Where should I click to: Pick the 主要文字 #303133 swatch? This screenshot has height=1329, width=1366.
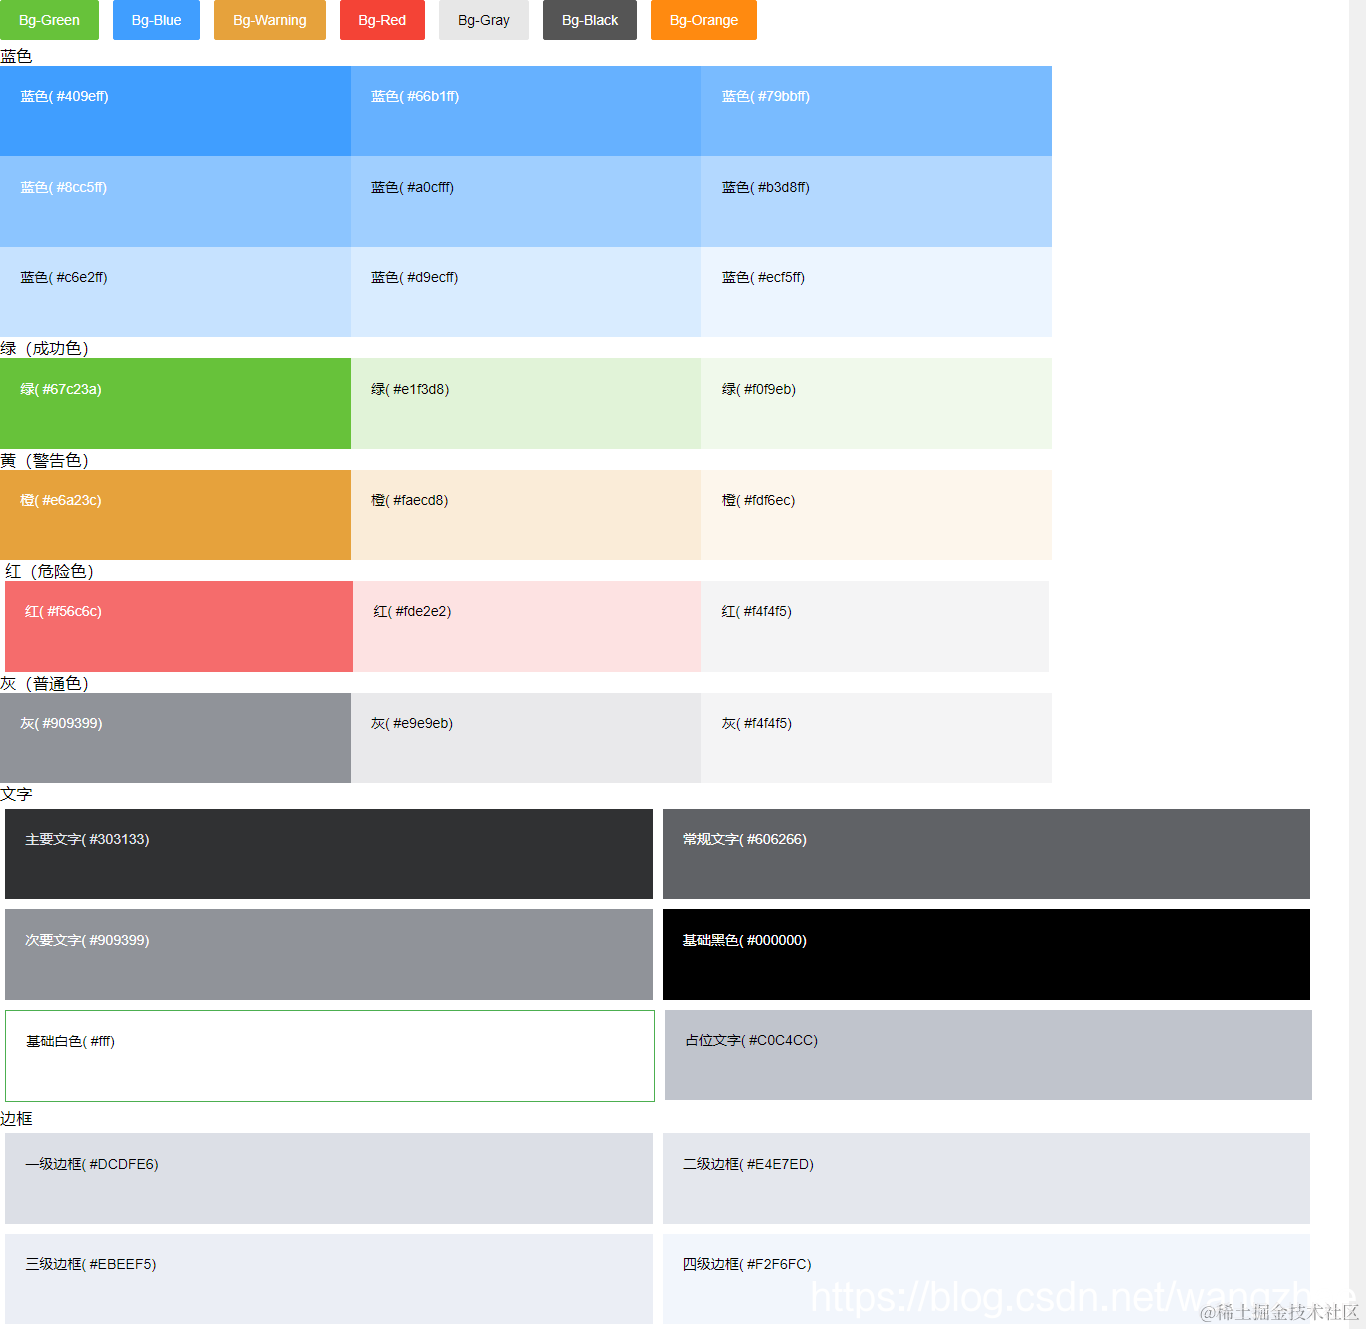(329, 854)
